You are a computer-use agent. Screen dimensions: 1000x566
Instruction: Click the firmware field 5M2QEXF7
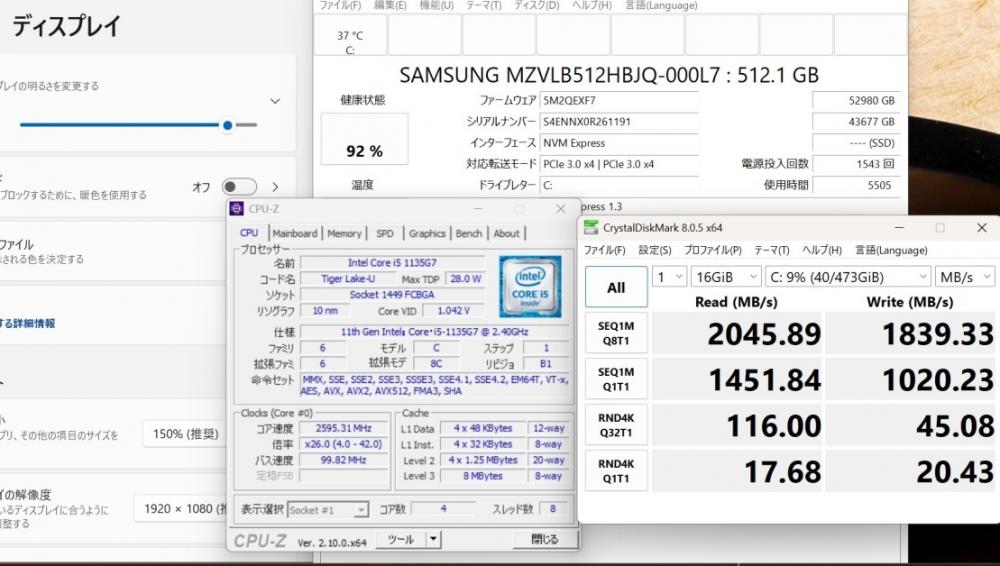click(x=619, y=100)
